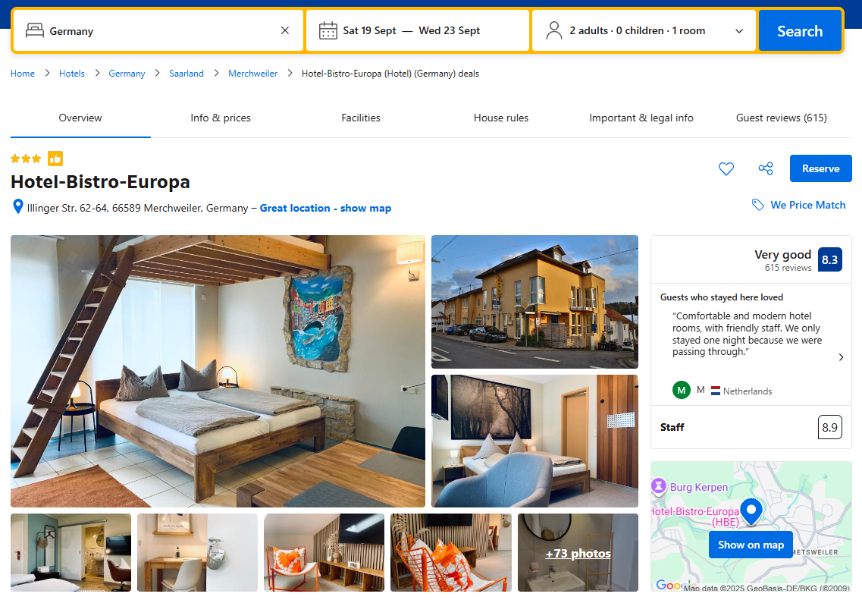Open Great location - show map link

coord(325,208)
